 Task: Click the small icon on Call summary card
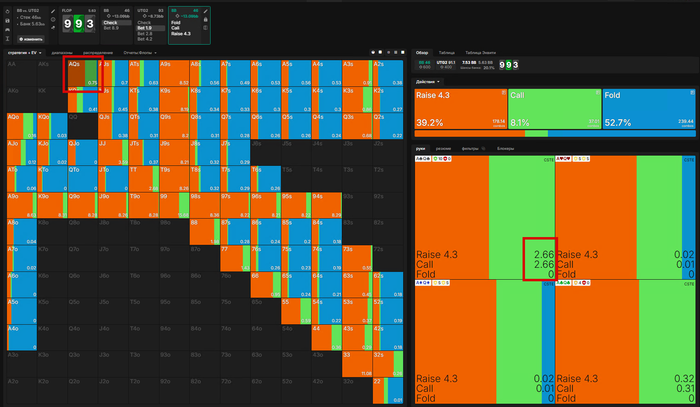(x=598, y=93)
